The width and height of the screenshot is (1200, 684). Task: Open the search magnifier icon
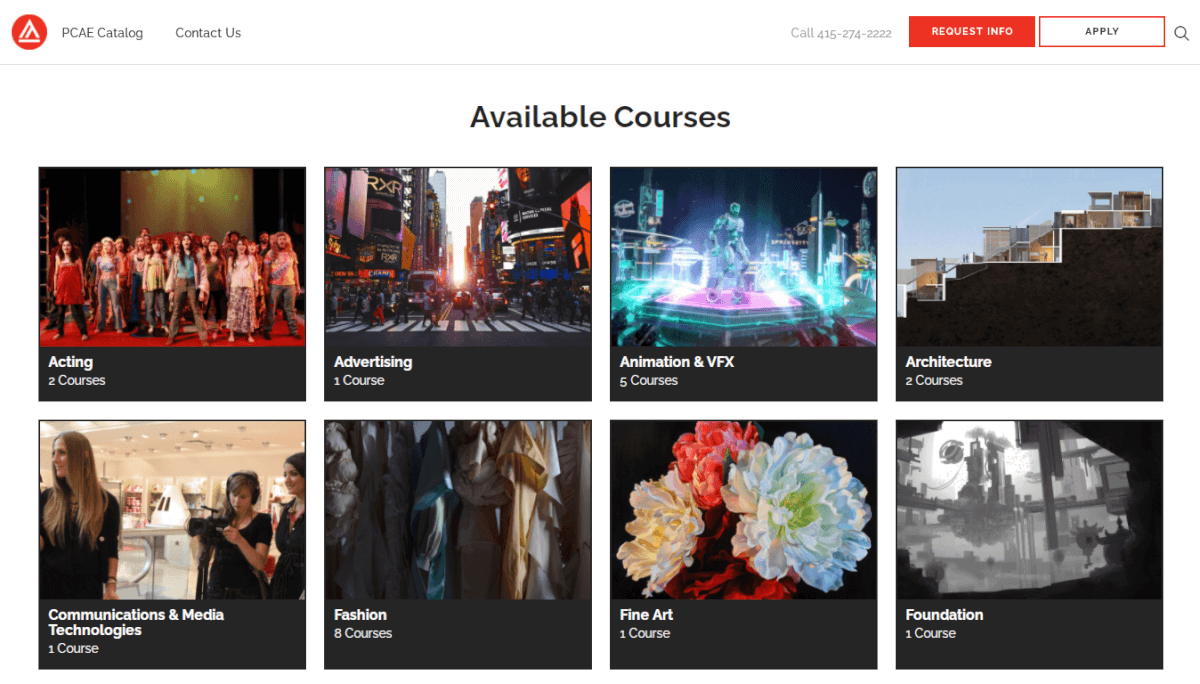pos(1181,33)
